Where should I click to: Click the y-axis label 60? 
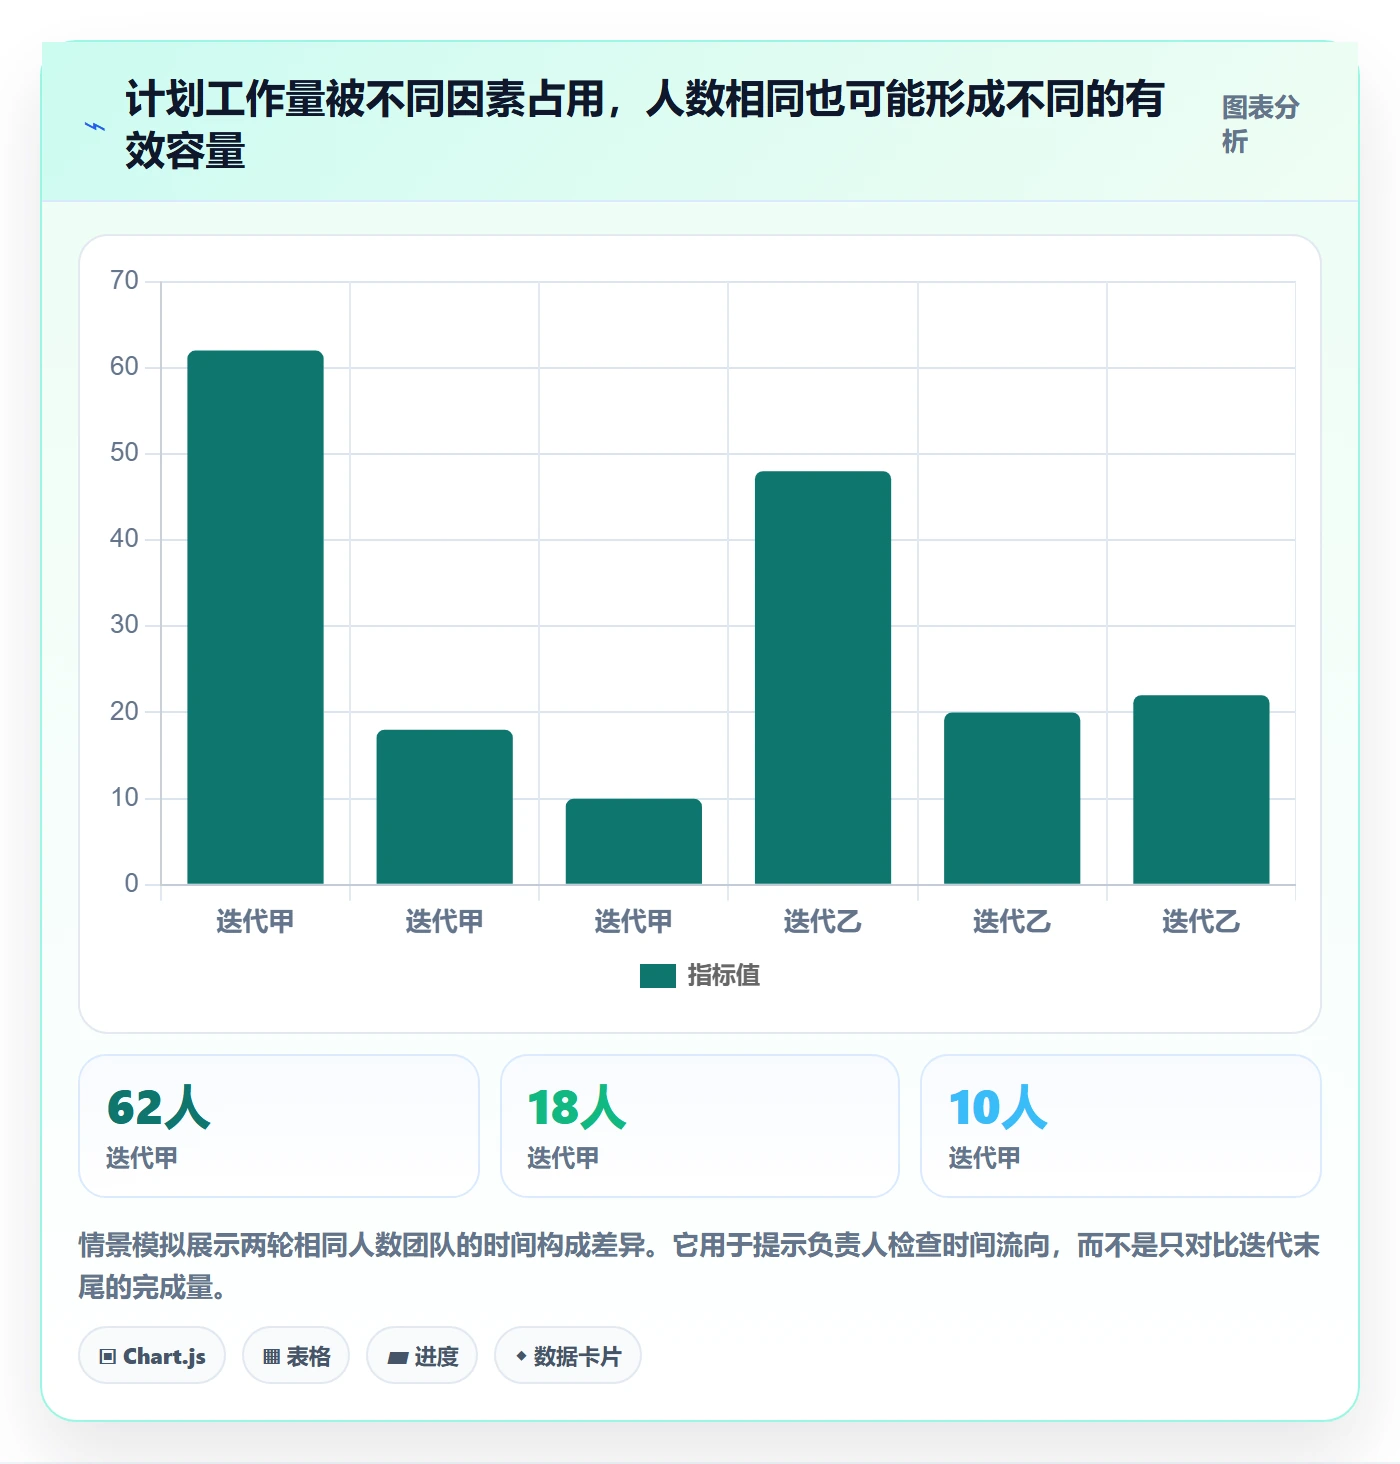125,367
